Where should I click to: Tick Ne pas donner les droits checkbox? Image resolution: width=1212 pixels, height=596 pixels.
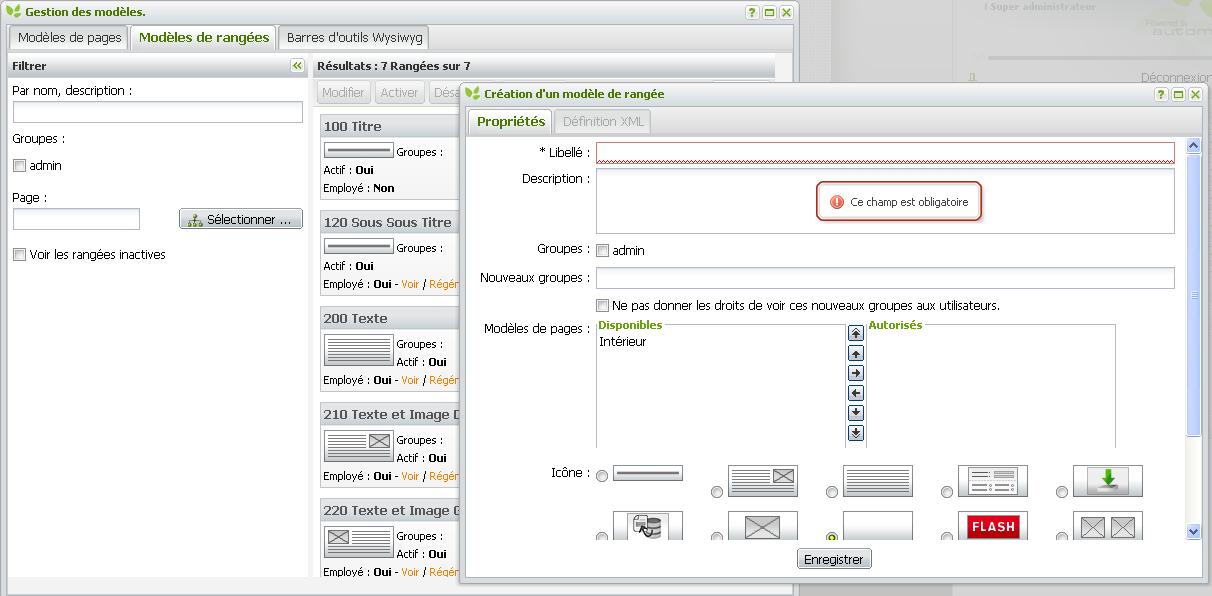coord(602,305)
